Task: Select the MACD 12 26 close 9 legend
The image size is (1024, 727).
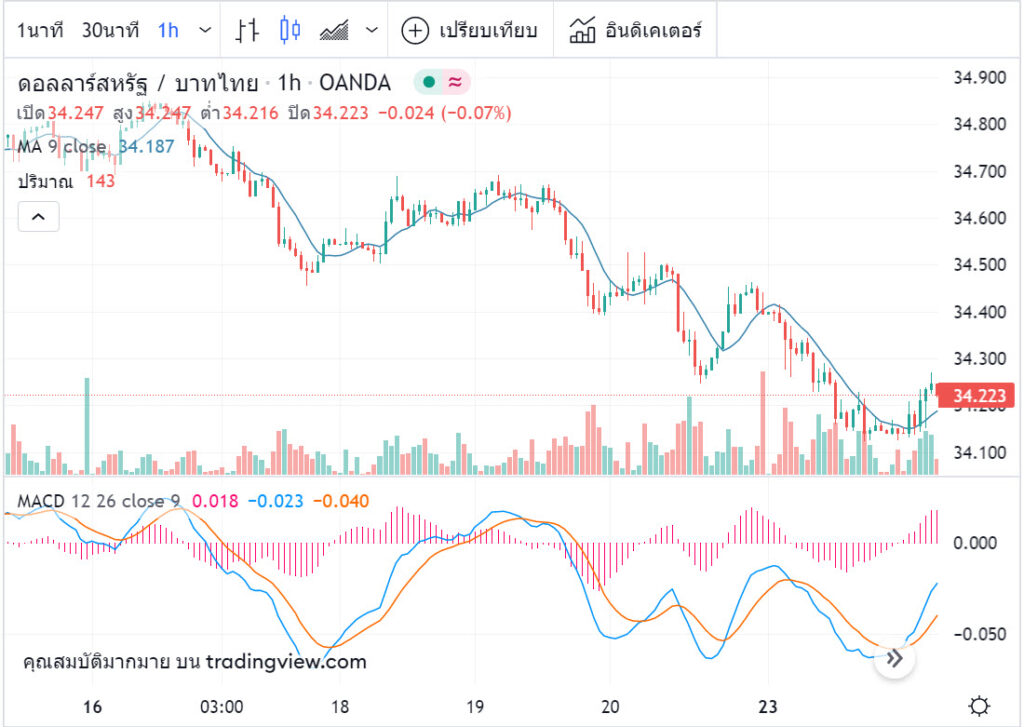Action: 98,501
